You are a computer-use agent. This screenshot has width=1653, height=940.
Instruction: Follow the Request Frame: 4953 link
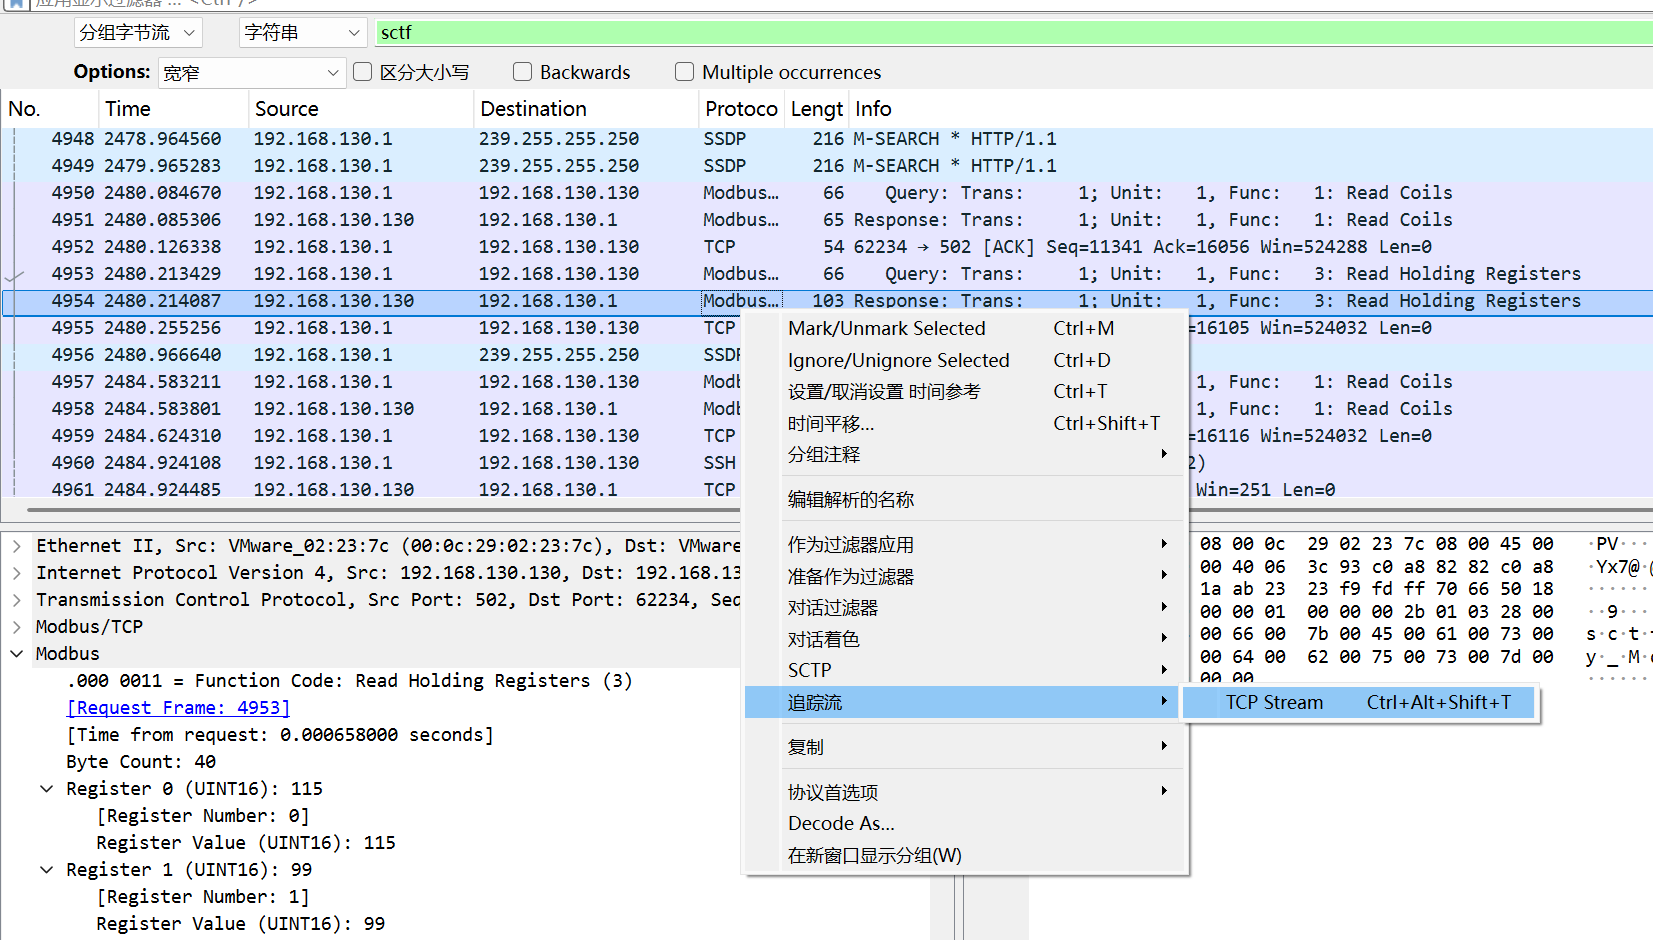tap(178, 707)
